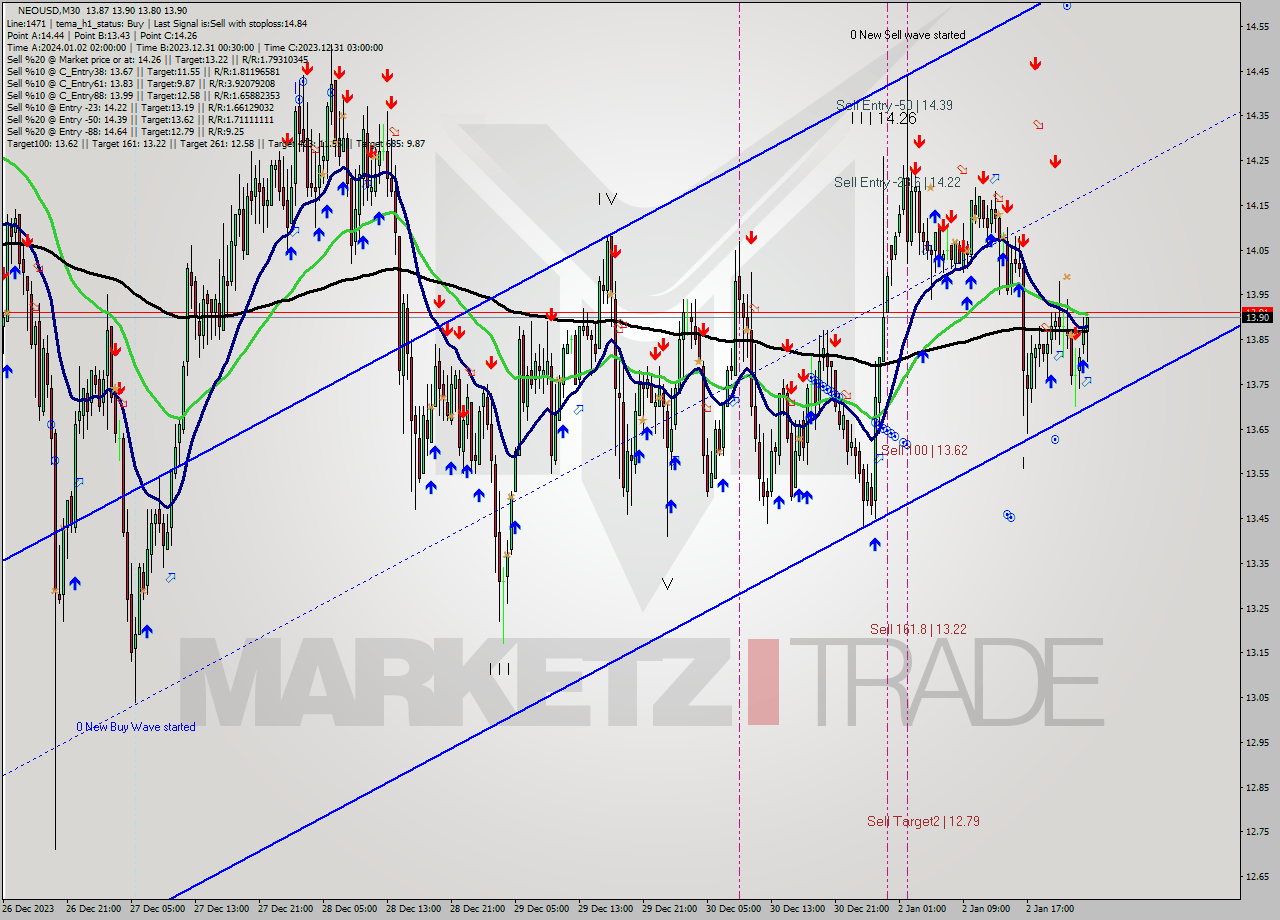Click the current price tag 13.90
Image resolution: width=1280 pixels, height=920 pixels.
click(x=1258, y=317)
